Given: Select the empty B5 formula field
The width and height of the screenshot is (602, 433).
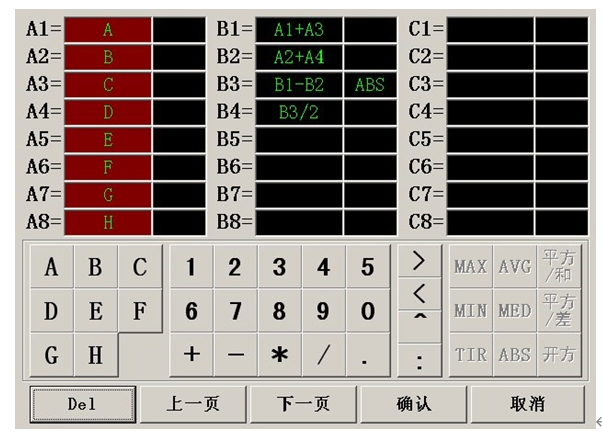Looking at the screenshot, I should click(299, 140).
